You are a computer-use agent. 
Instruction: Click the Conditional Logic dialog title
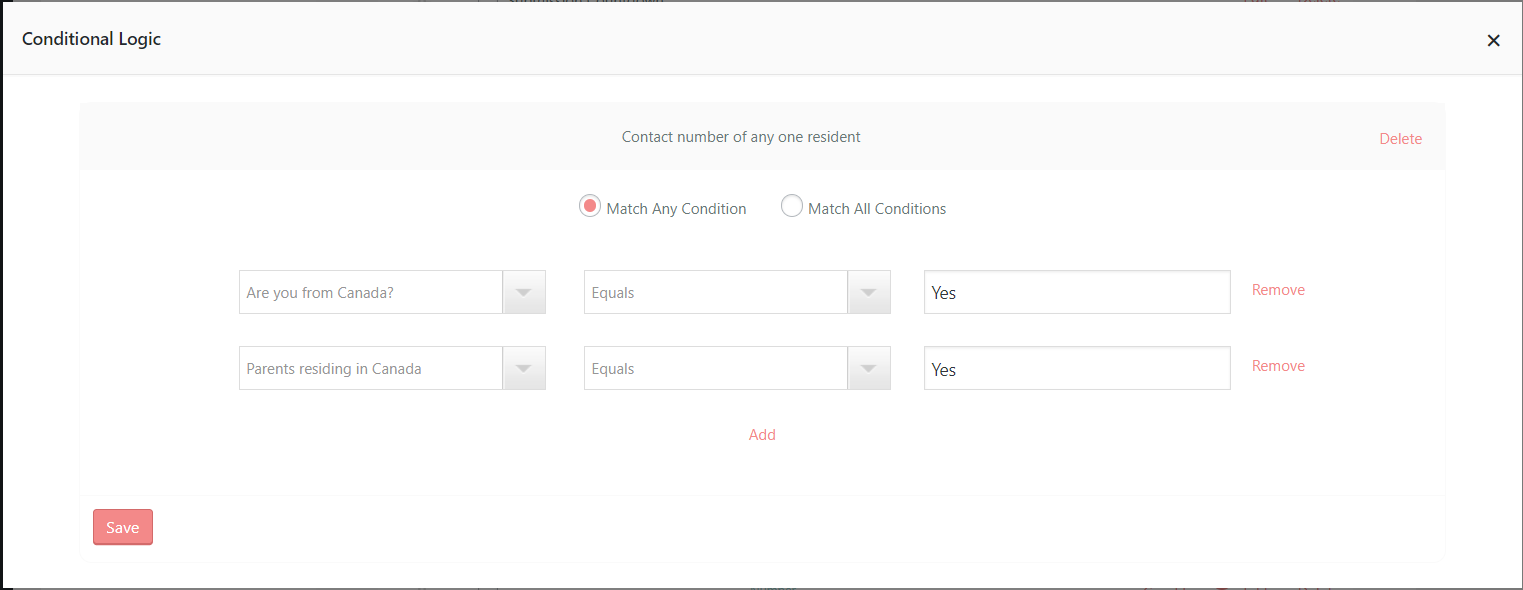tap(91, 39)
